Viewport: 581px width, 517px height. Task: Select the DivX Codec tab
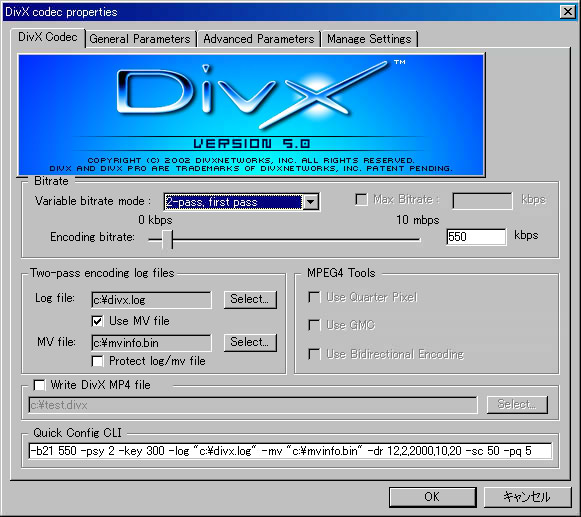48,37
